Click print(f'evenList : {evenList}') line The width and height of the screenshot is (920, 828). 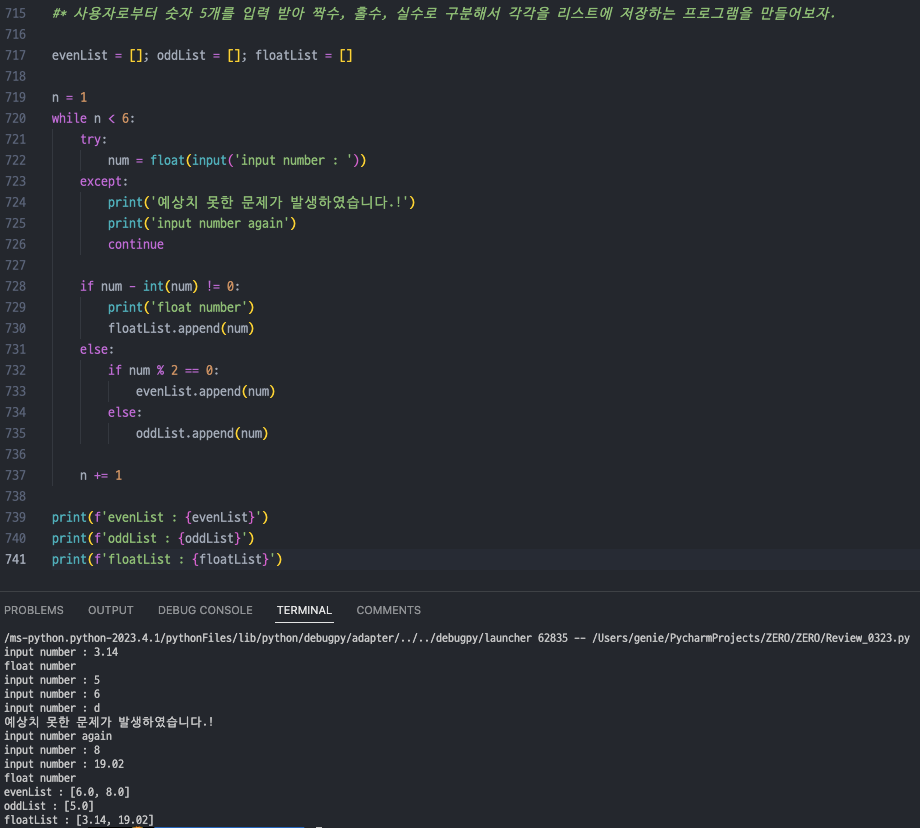(160, 518)
